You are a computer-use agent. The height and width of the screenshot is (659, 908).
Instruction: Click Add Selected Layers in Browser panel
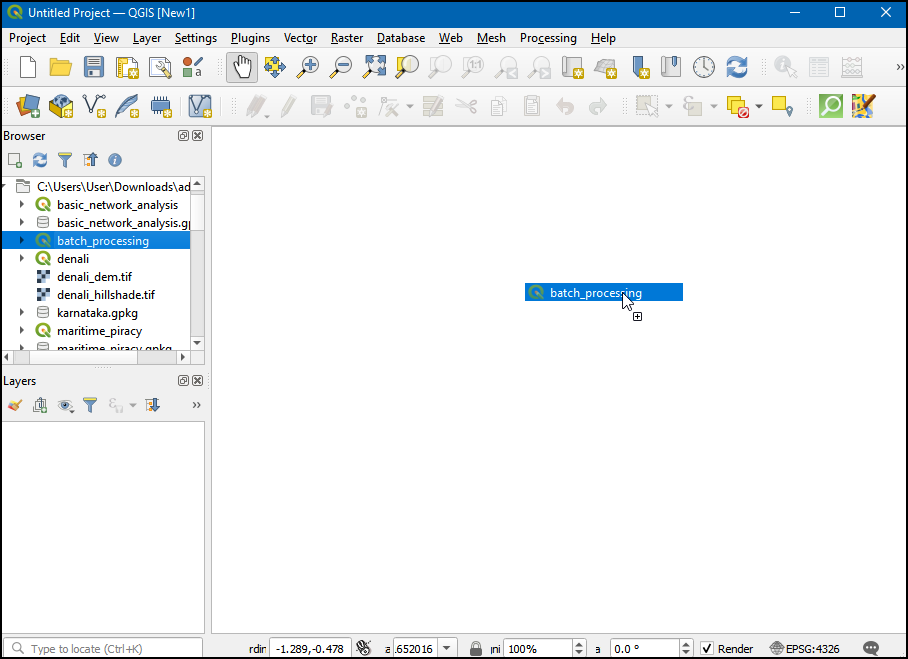click(15, 160)
